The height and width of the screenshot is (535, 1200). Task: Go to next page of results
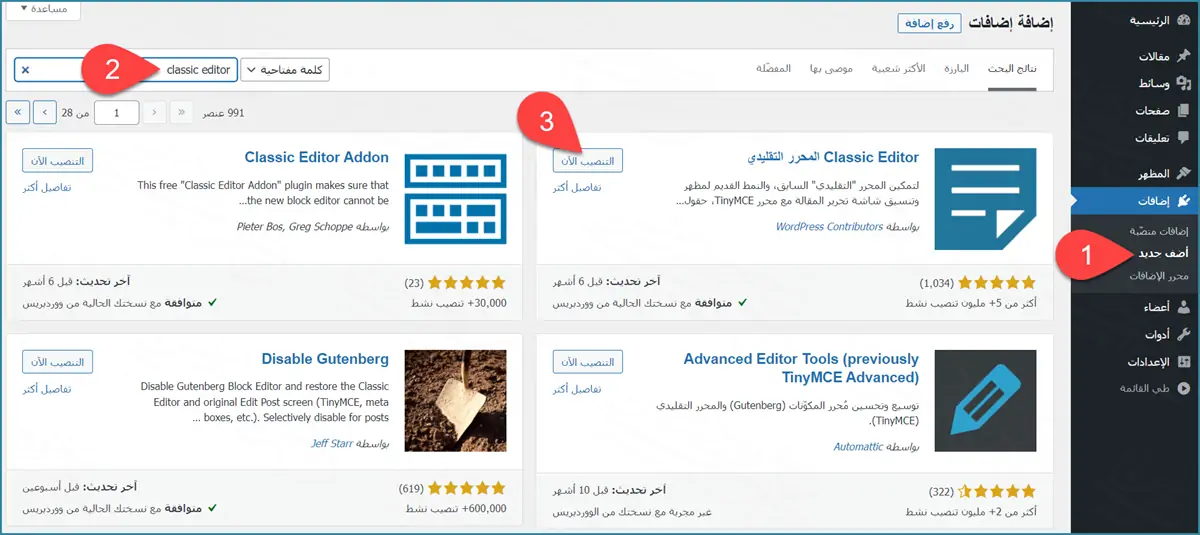click(x=45, y=112)
